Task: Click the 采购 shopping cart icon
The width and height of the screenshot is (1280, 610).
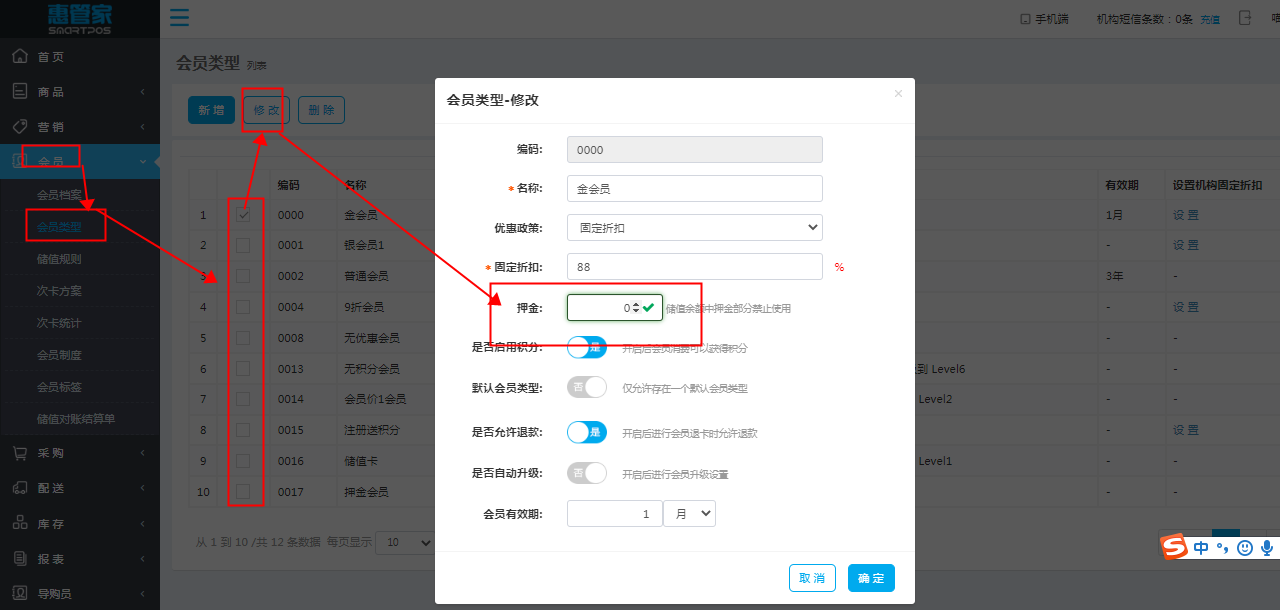Action: click(20, 453)
